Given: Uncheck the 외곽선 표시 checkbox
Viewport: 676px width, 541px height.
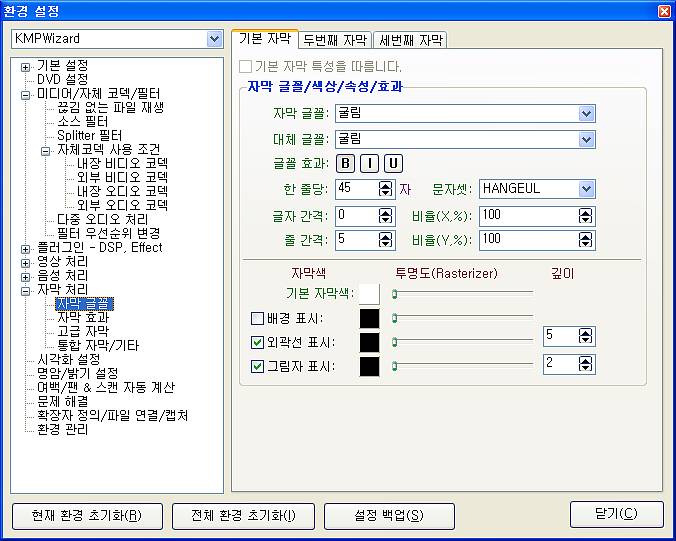Looking at the screenshot, I should click(258, 342).
